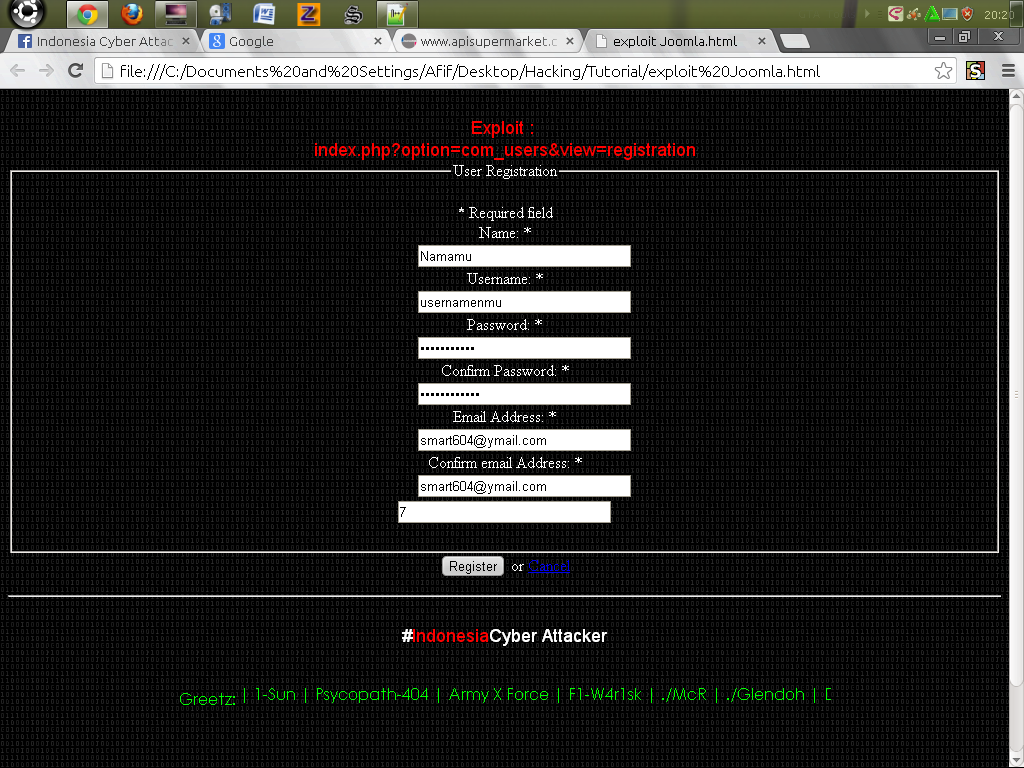Focus the Password field
This screenshot has width=1024, height=768.
(524, 348)
